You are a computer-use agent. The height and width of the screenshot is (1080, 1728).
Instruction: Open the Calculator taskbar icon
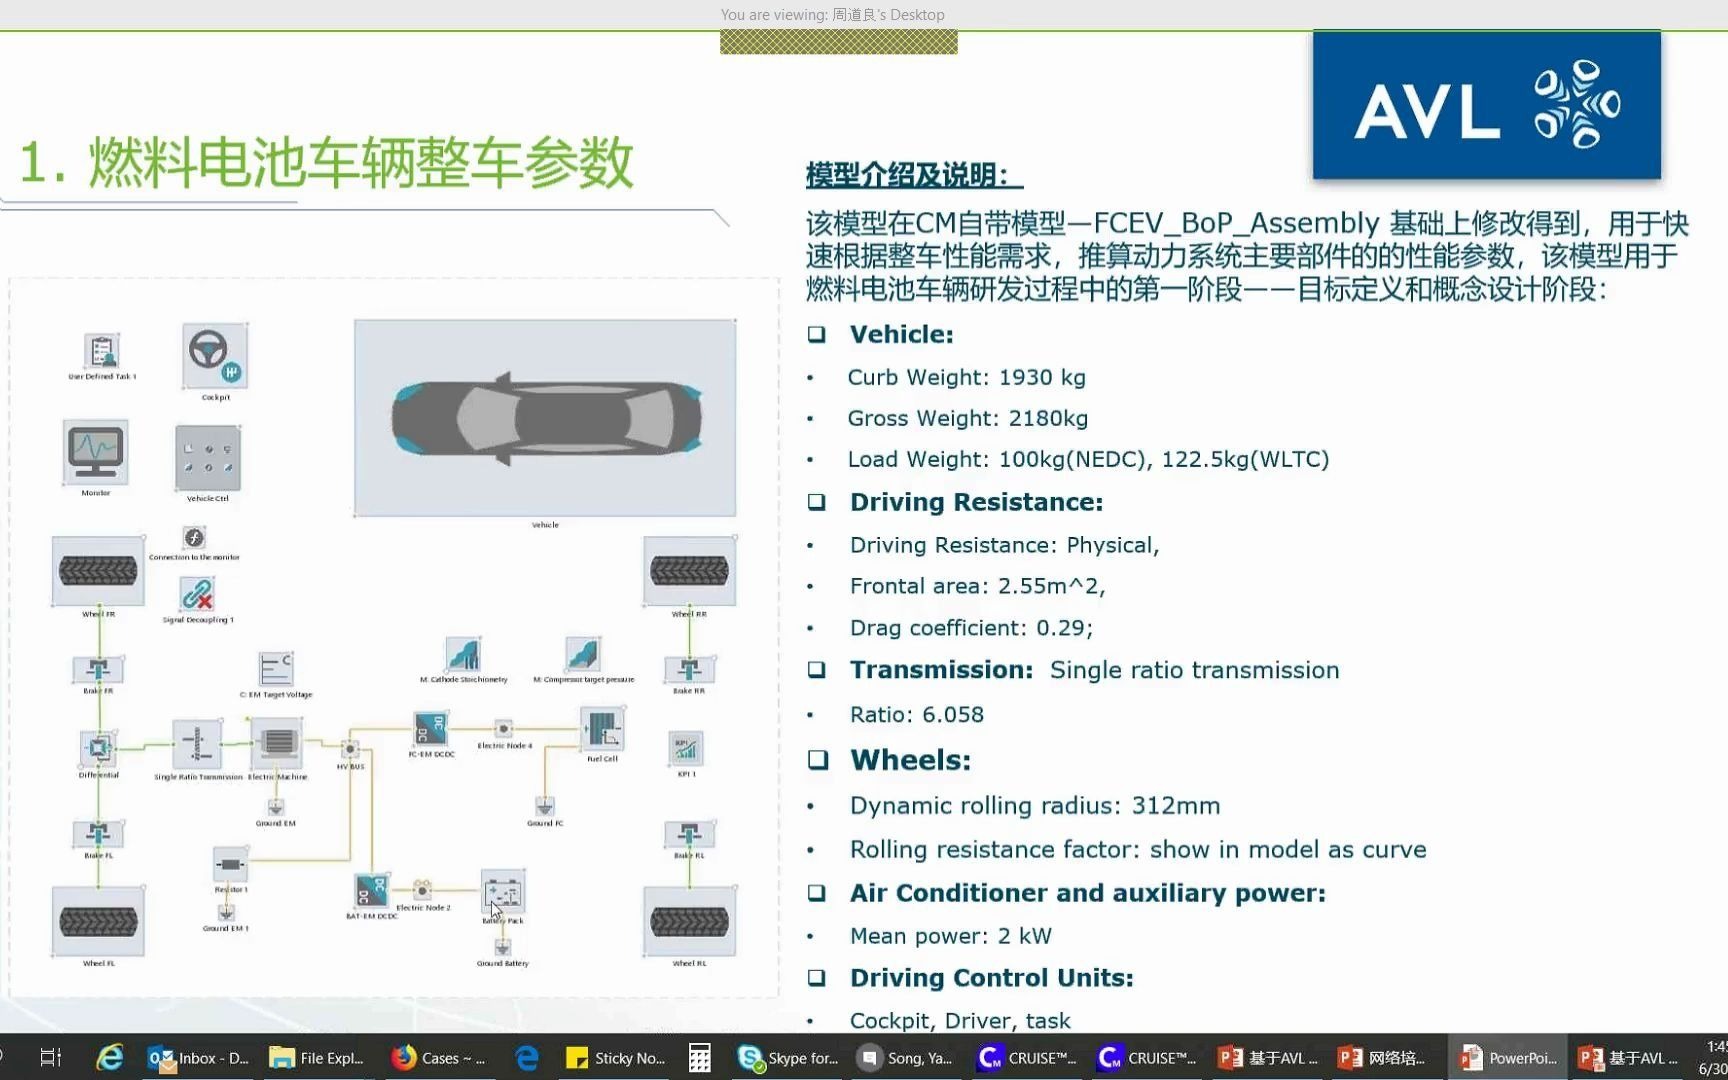[x=700, y=1057]
